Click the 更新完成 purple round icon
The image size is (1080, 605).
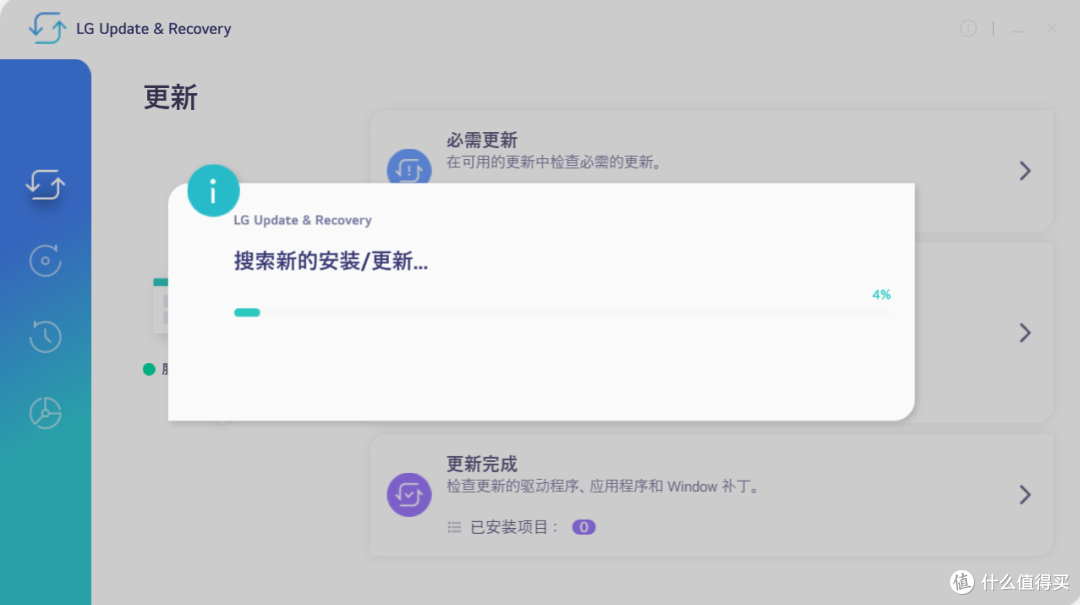[409, 494]
